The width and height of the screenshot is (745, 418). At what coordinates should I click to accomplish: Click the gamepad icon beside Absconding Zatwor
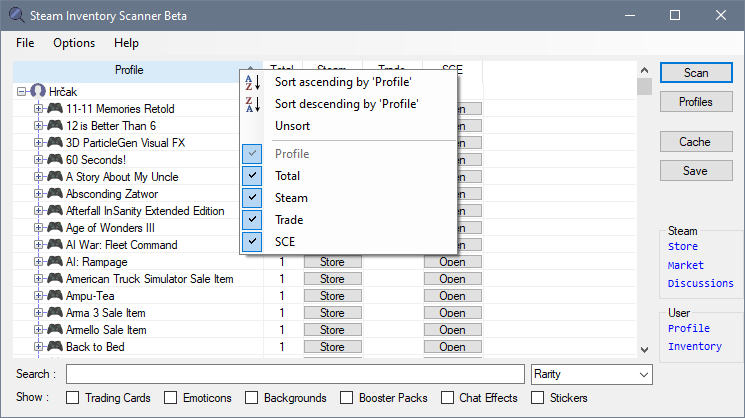click(55, 193)
